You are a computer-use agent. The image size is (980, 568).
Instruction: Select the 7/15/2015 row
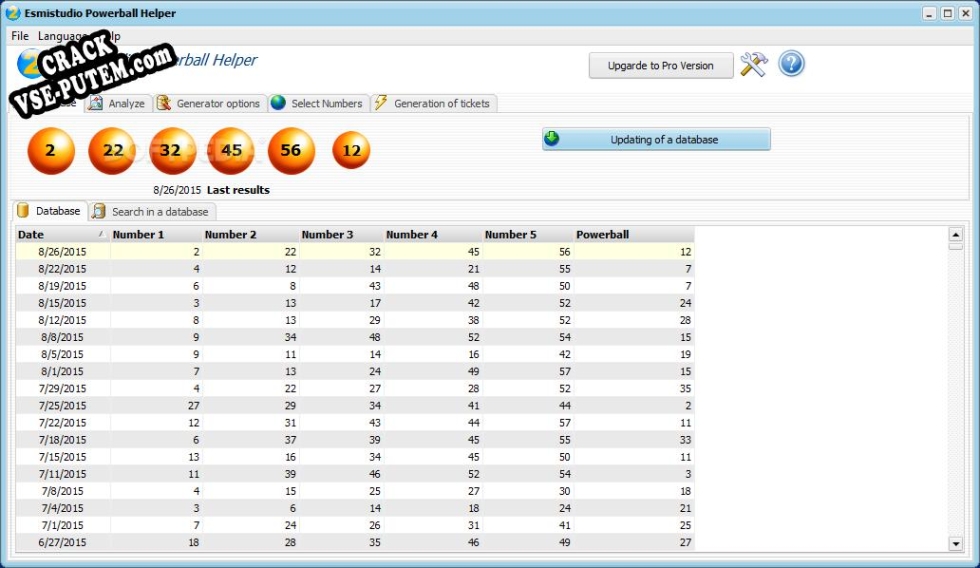click(354, 456)
